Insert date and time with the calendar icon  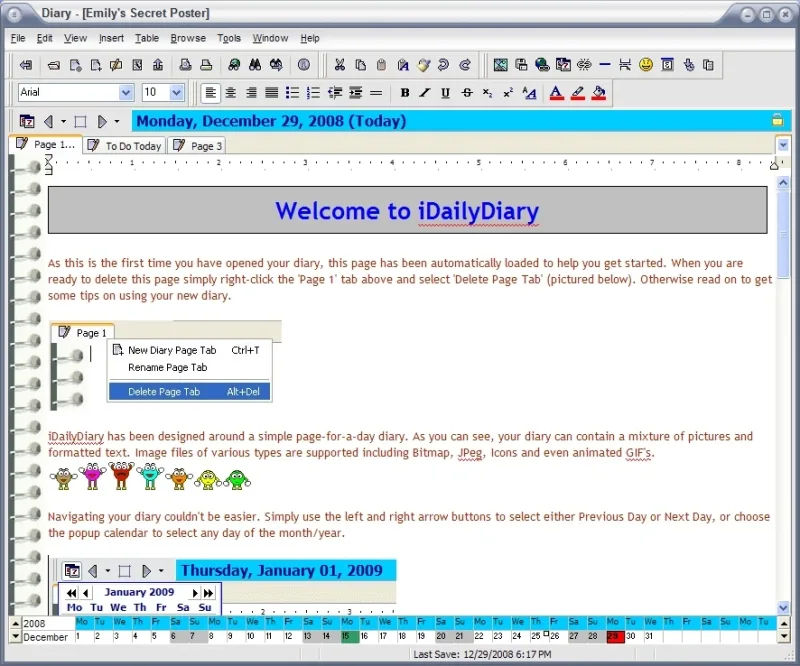click(x=563, y=65)
